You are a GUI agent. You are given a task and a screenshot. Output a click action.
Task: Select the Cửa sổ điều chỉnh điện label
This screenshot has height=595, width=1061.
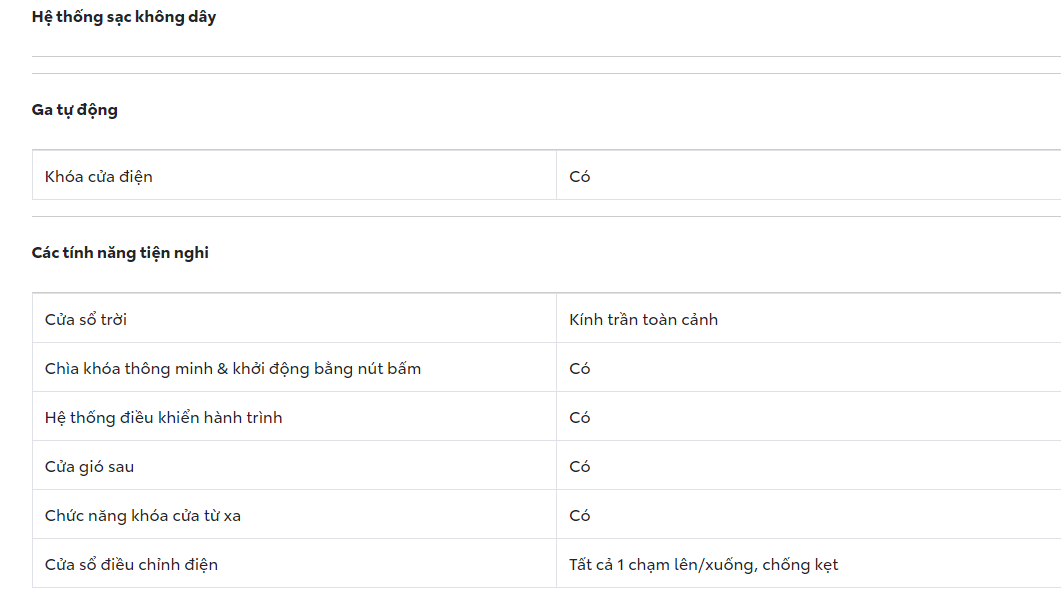[131, 565]
